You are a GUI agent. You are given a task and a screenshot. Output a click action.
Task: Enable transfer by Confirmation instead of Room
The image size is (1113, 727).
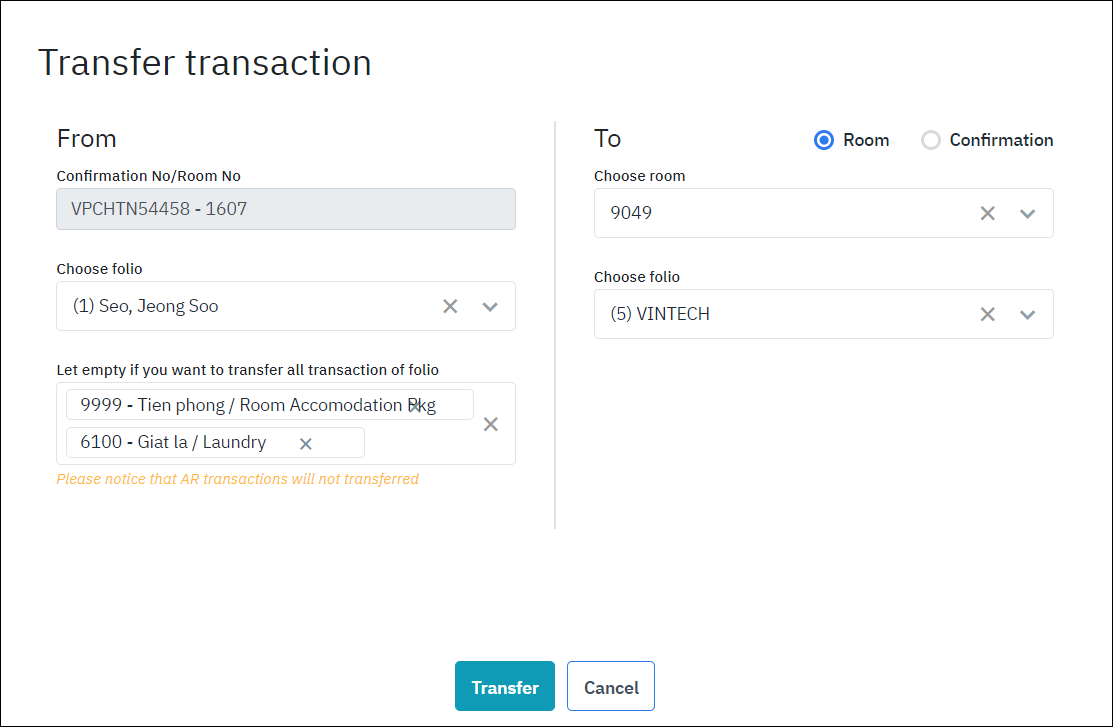[x=931, y=140]
